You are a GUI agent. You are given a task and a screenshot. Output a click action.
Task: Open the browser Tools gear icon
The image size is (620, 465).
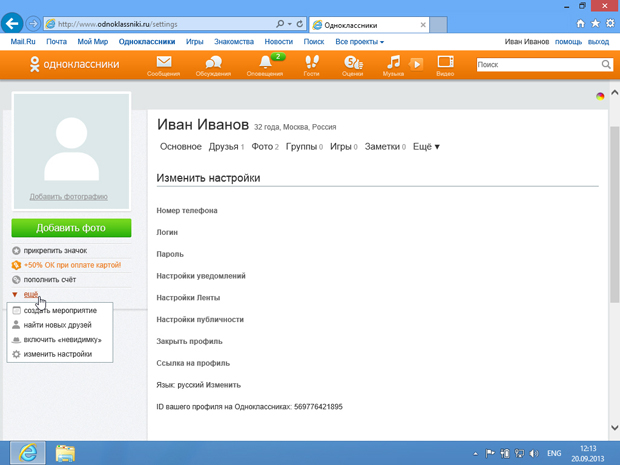pos(611,24)
